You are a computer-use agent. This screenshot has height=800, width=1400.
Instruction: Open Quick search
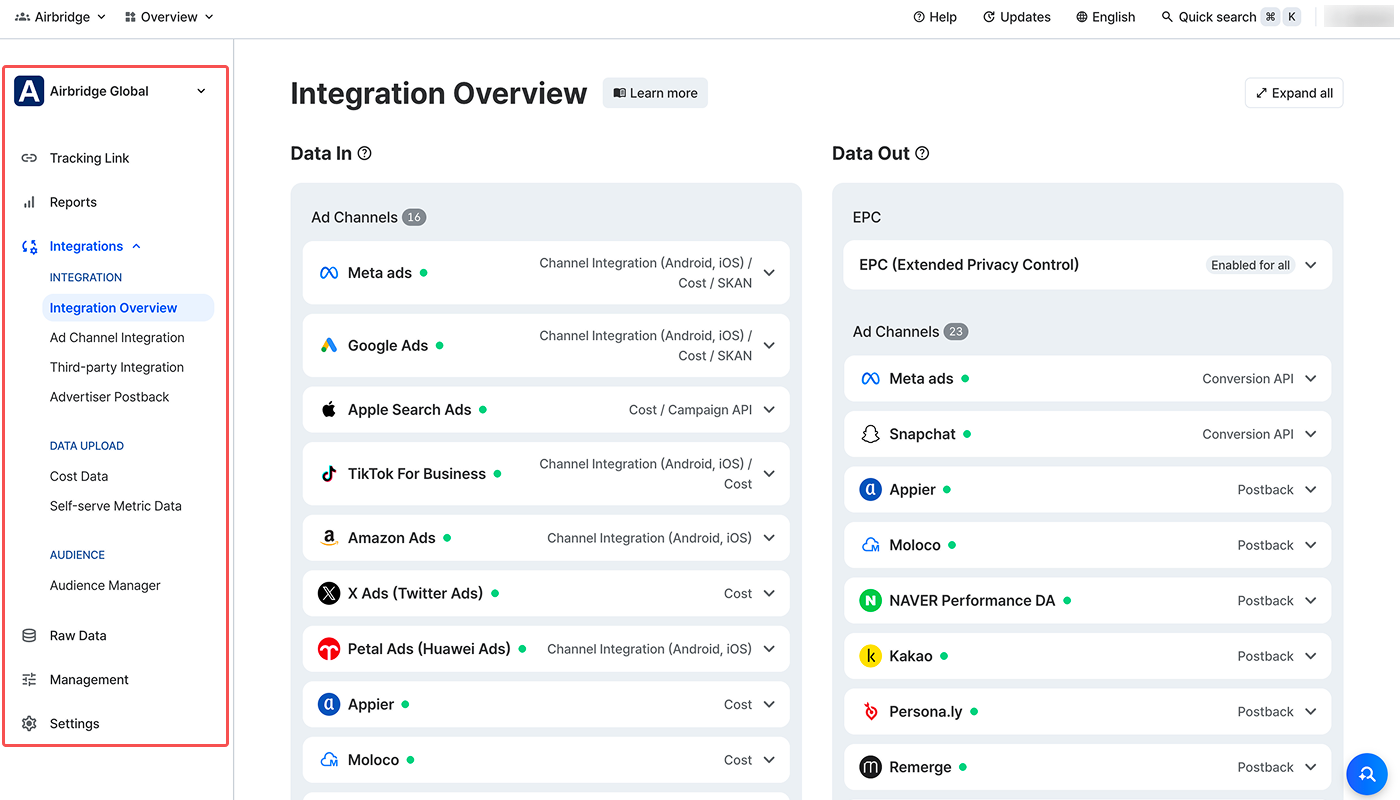click(x=1231, y=17)
